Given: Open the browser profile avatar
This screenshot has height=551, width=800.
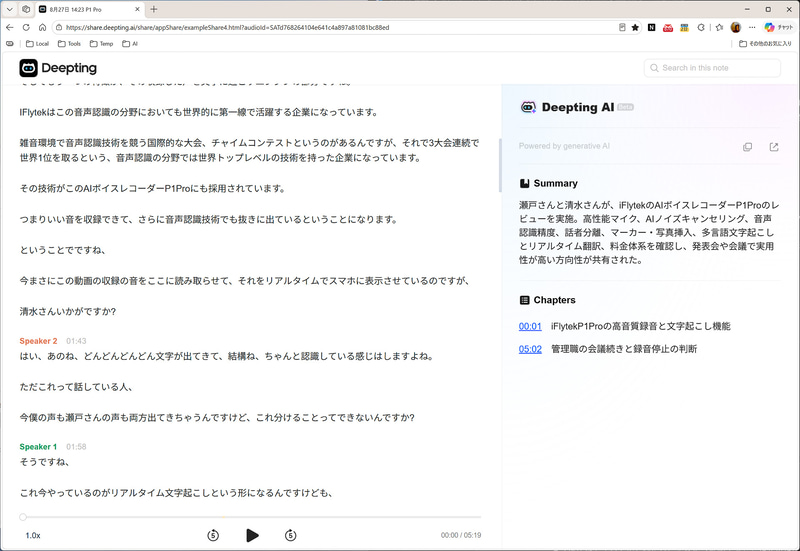Looking at the screenshot, I should [736, 28].
